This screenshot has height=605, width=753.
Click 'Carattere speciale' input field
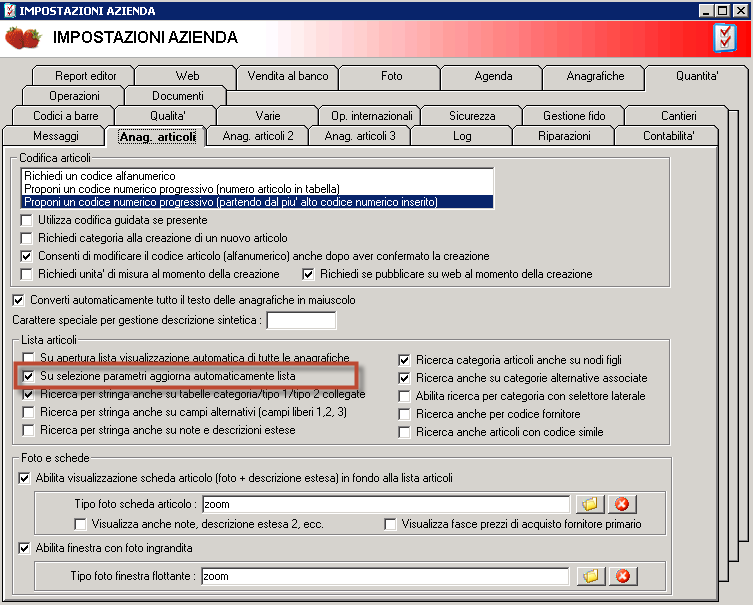point(301,320)
